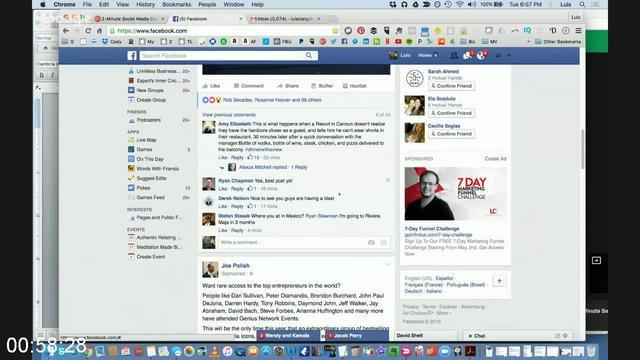
Task: Open the sticker icon in the comment box
Action: pos(384,242)
